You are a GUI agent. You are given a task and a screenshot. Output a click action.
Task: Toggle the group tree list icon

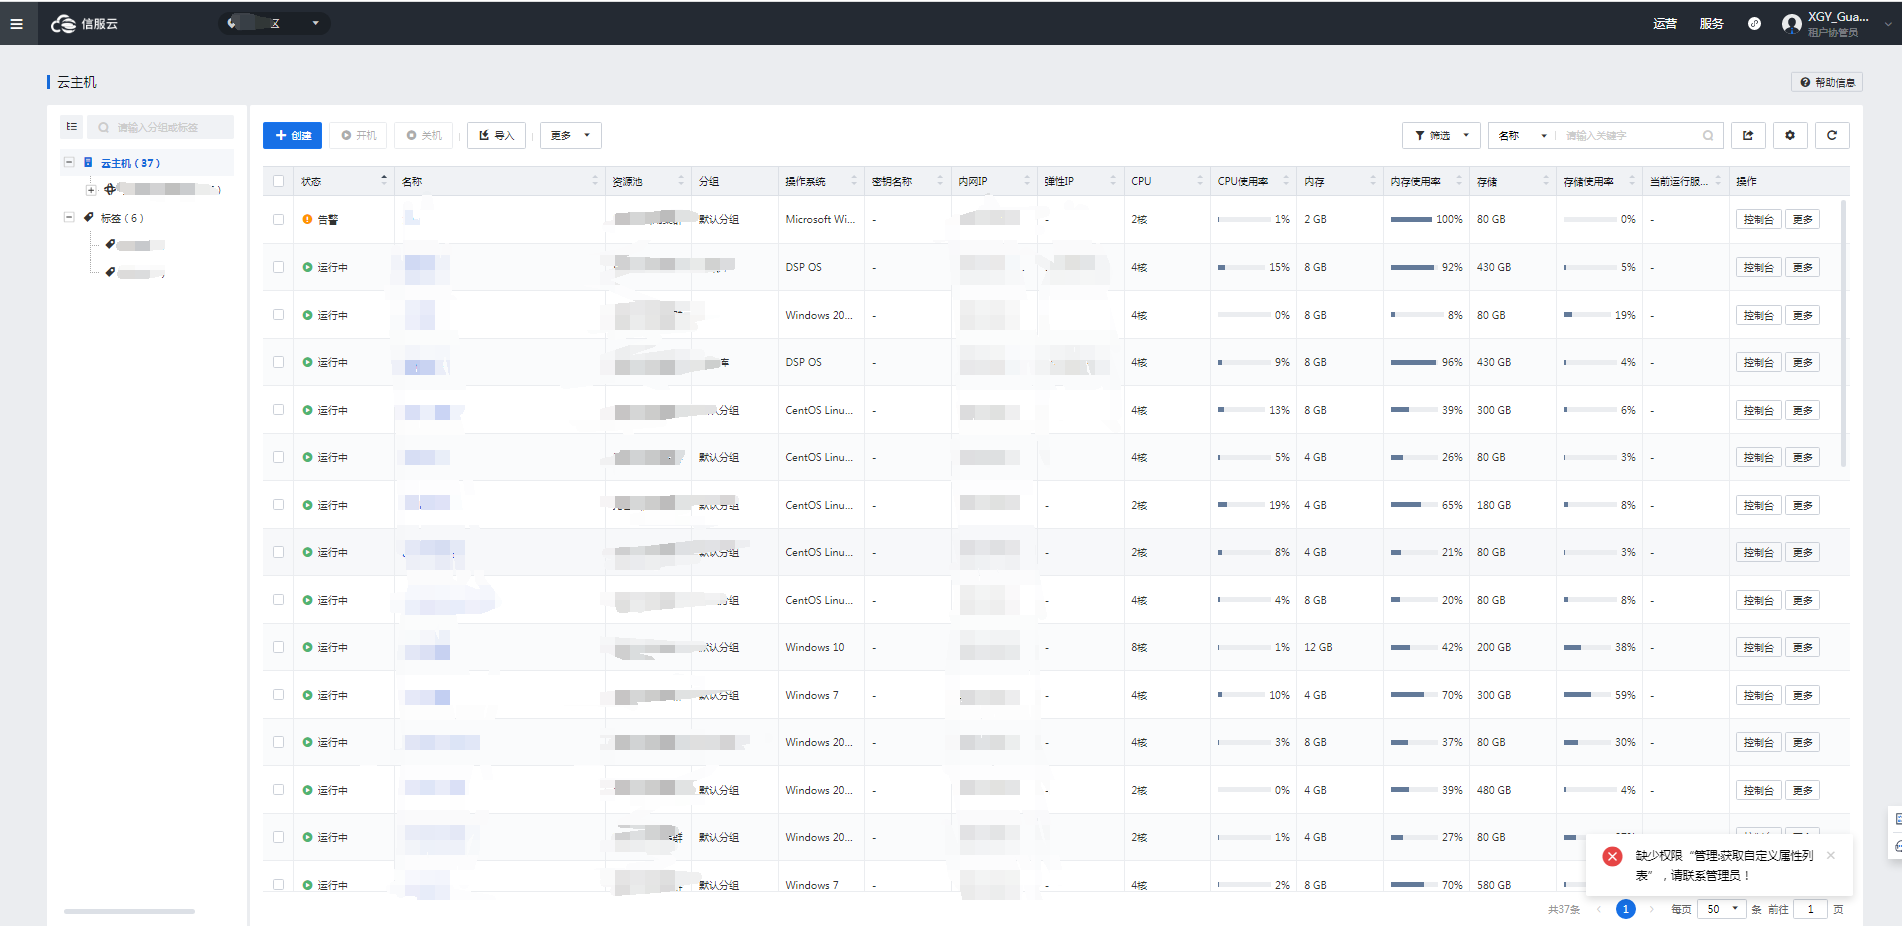(72, 127)
